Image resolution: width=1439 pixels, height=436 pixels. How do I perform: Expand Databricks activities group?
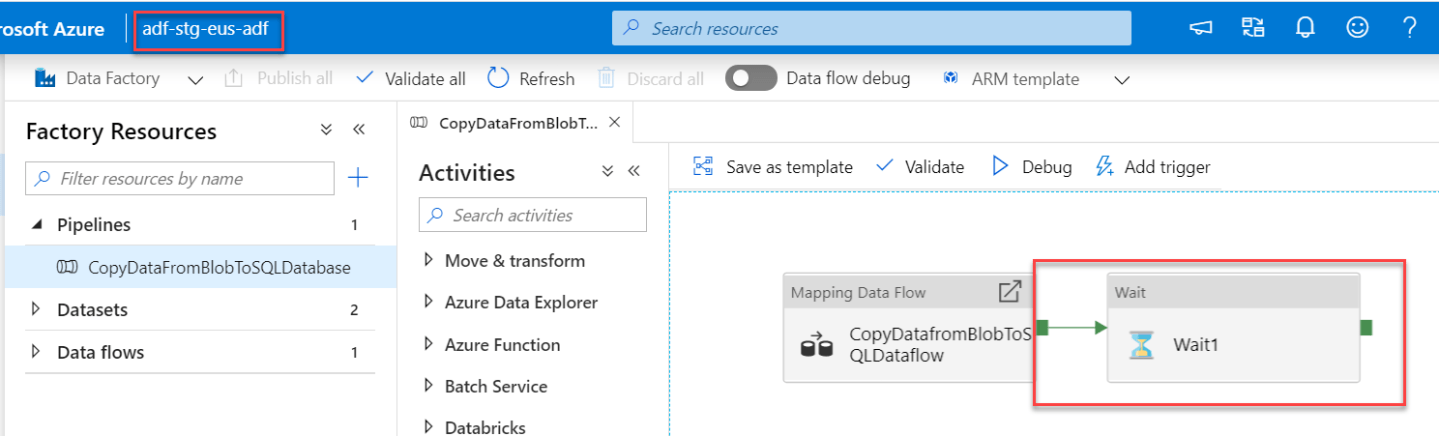429,427
